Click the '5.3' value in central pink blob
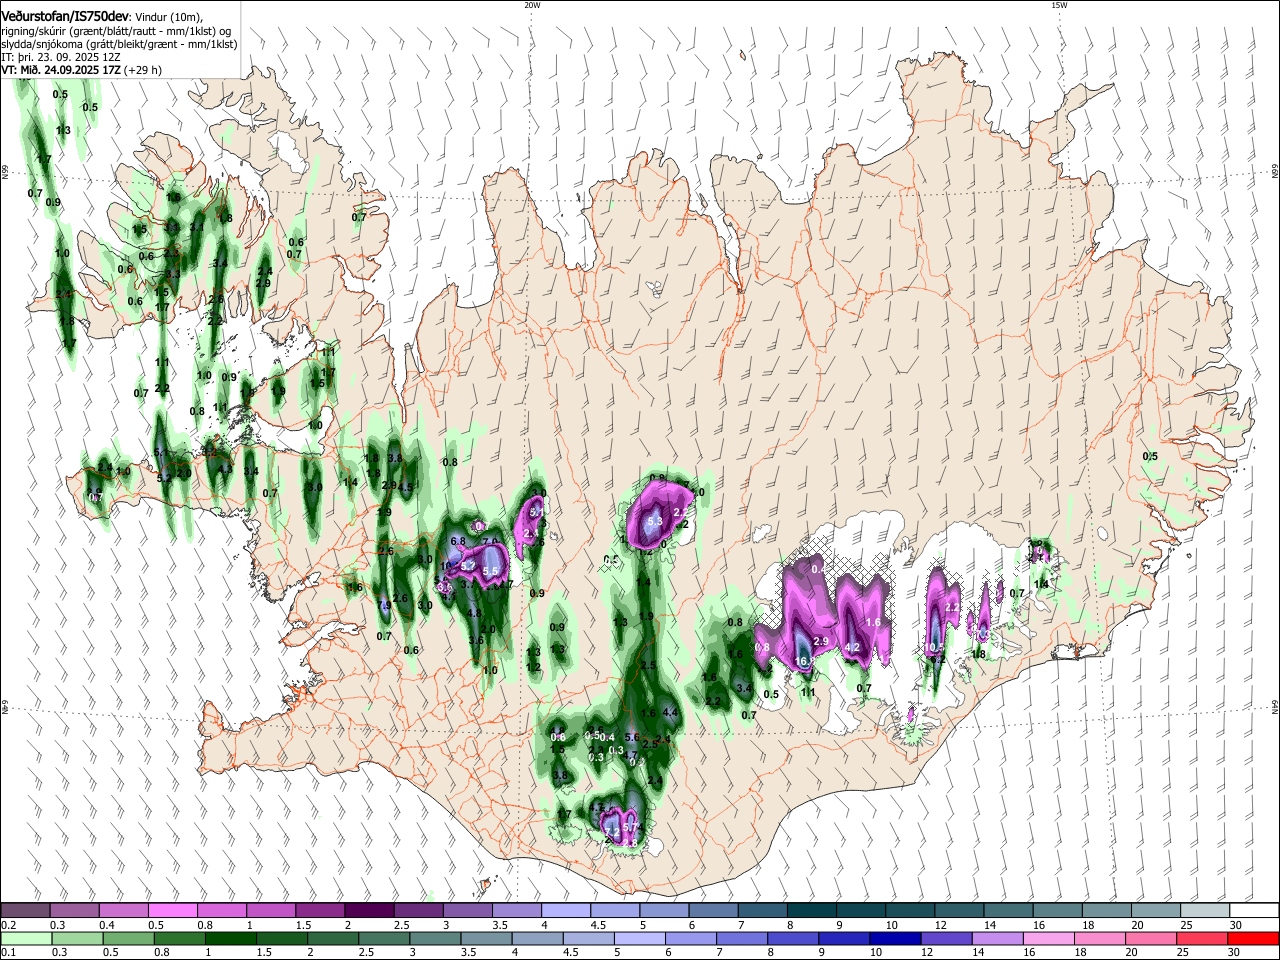The image size is (1280, 960). tap(656, 522)
